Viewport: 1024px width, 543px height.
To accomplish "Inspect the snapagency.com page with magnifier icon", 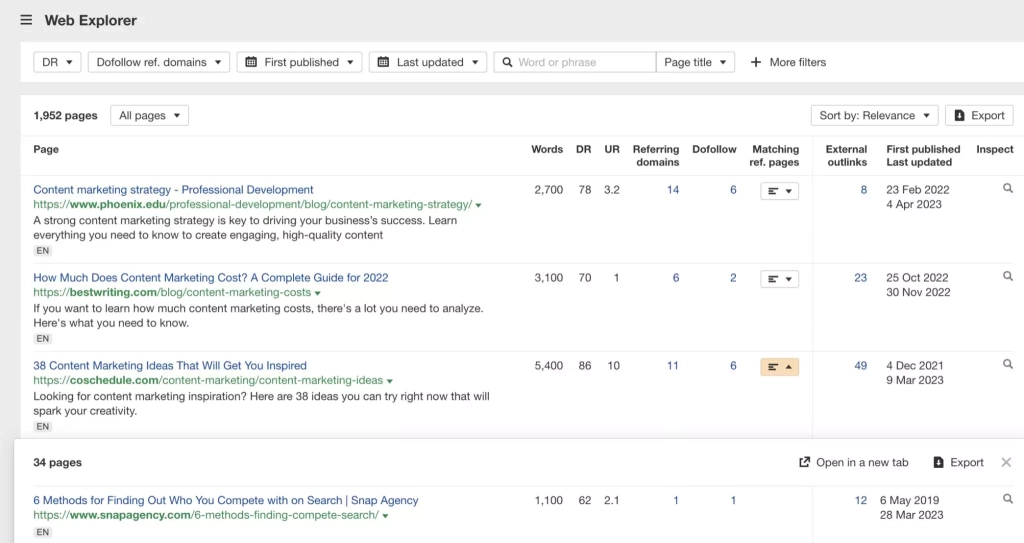I will [1008, 499].
